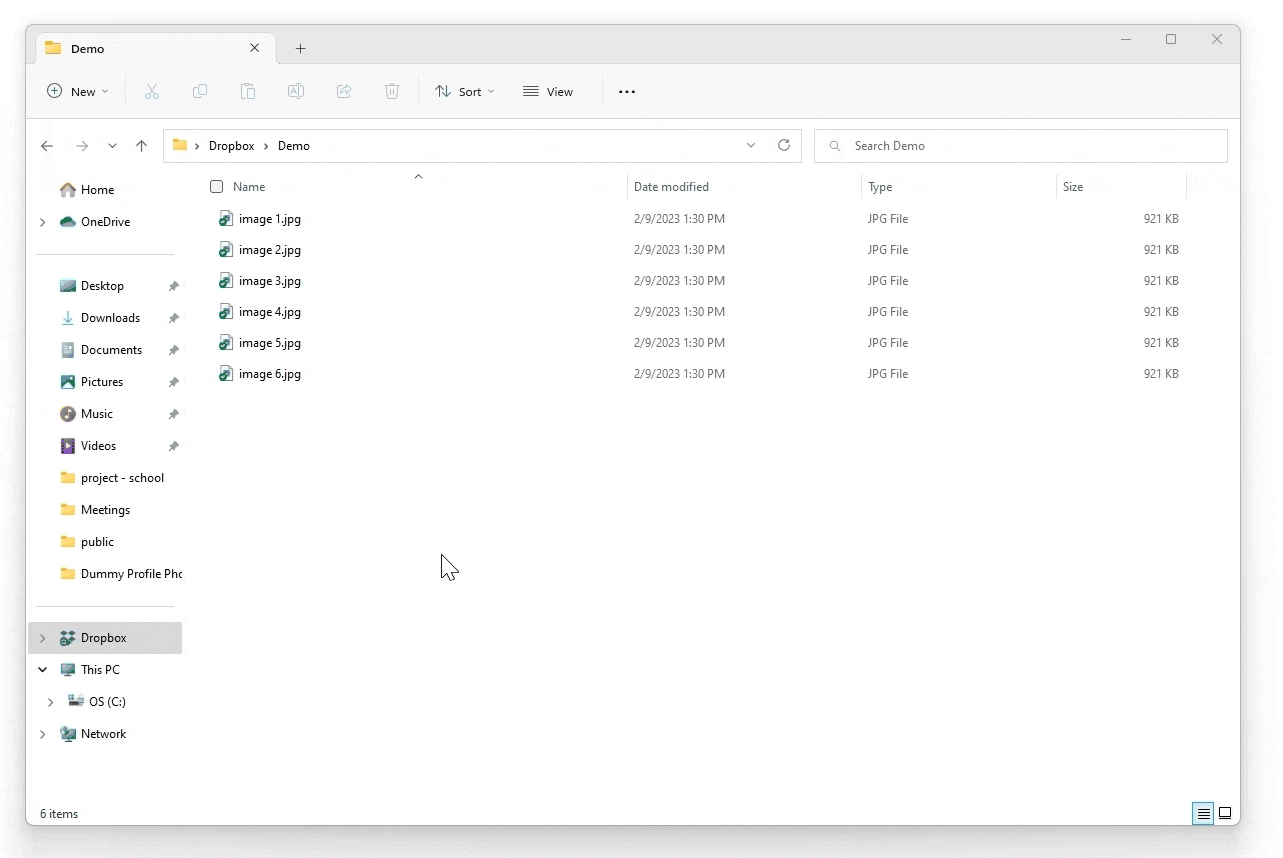This screenshot has height=858, width=1283.
Task: Select the Demo tab
Action: click(140, 49)
